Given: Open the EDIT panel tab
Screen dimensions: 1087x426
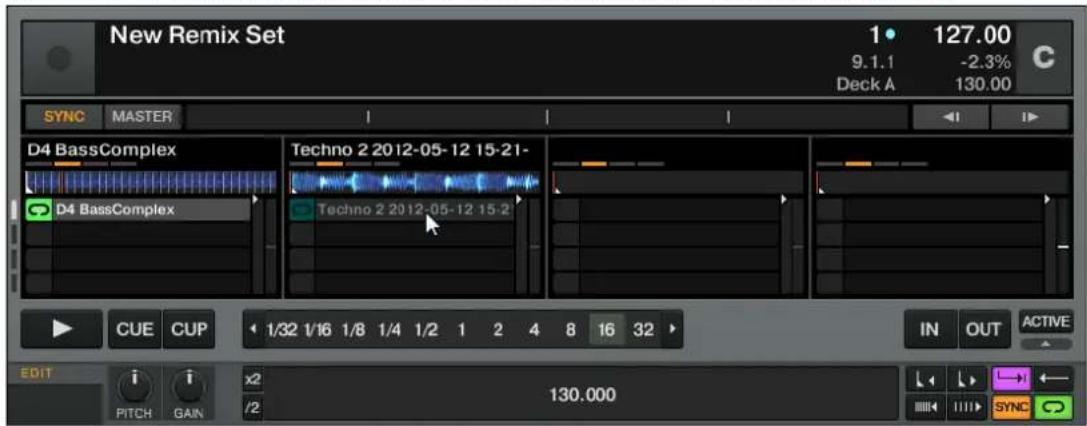Looking at the screenshot, I should [37, 374].
